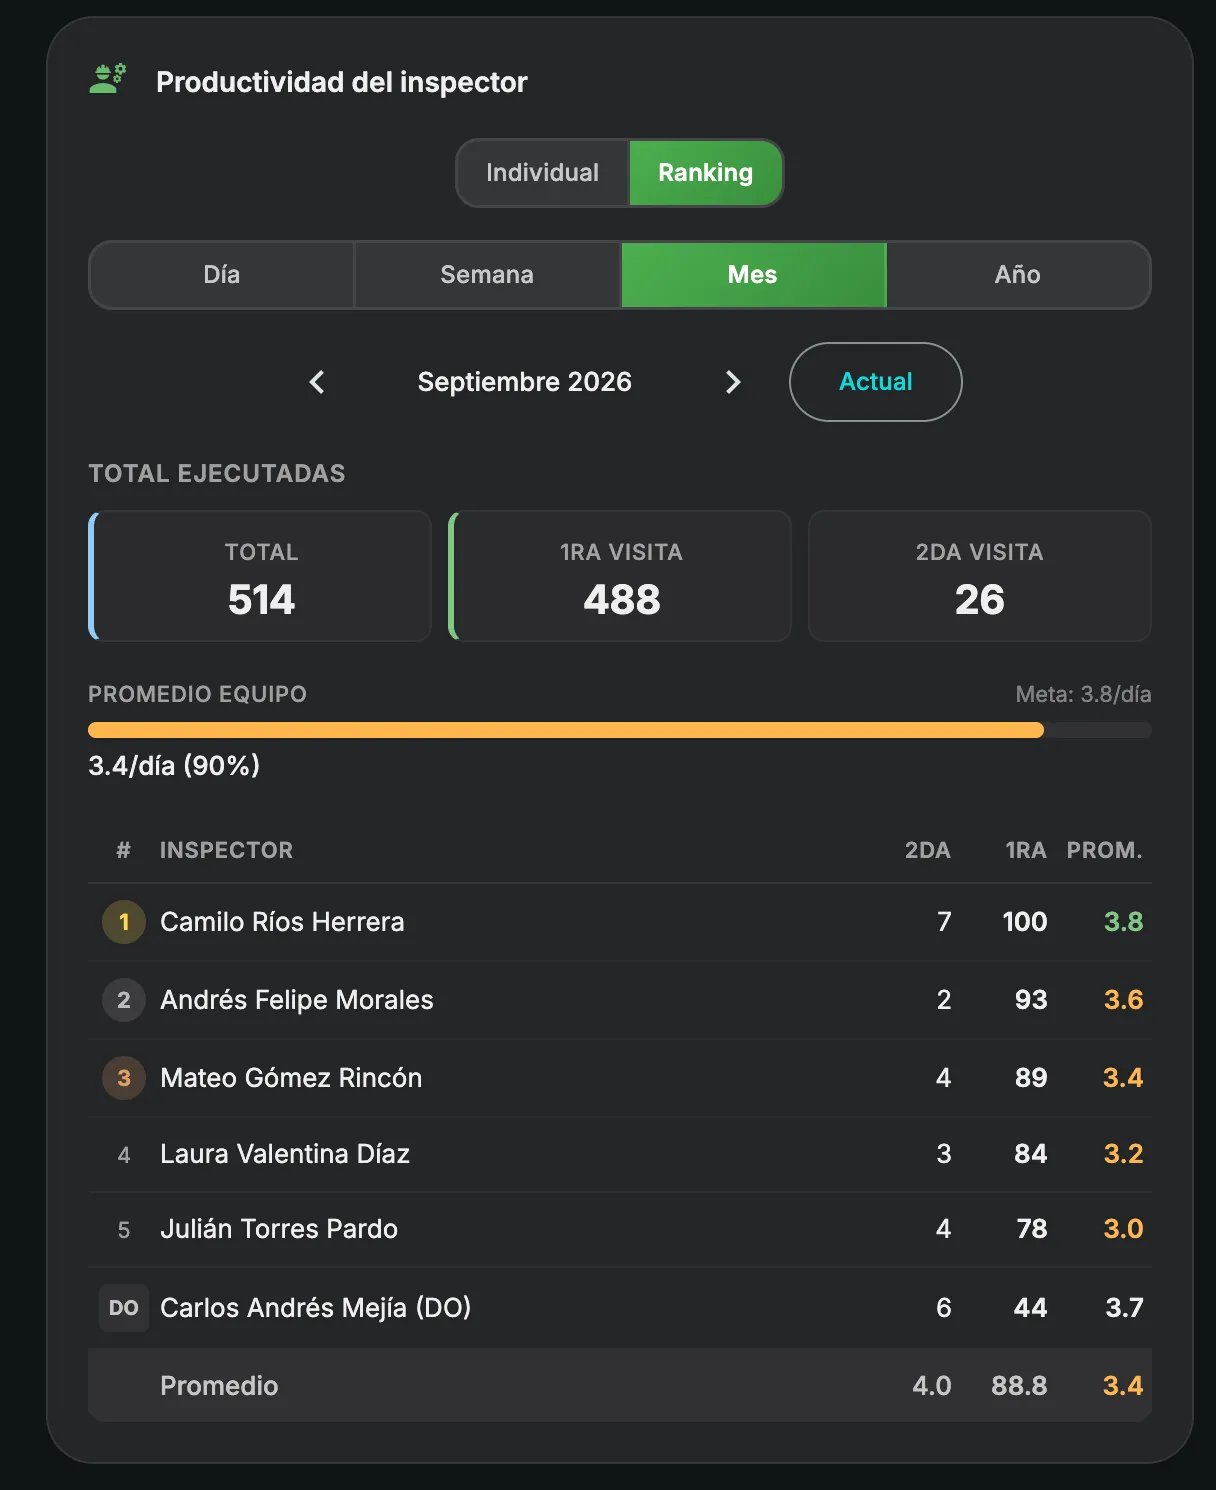Image resolution: width=1216 pixels, height=1490 pixels.
Task: Click the inspector productivity header icon
Action: [x=108, y=80]
